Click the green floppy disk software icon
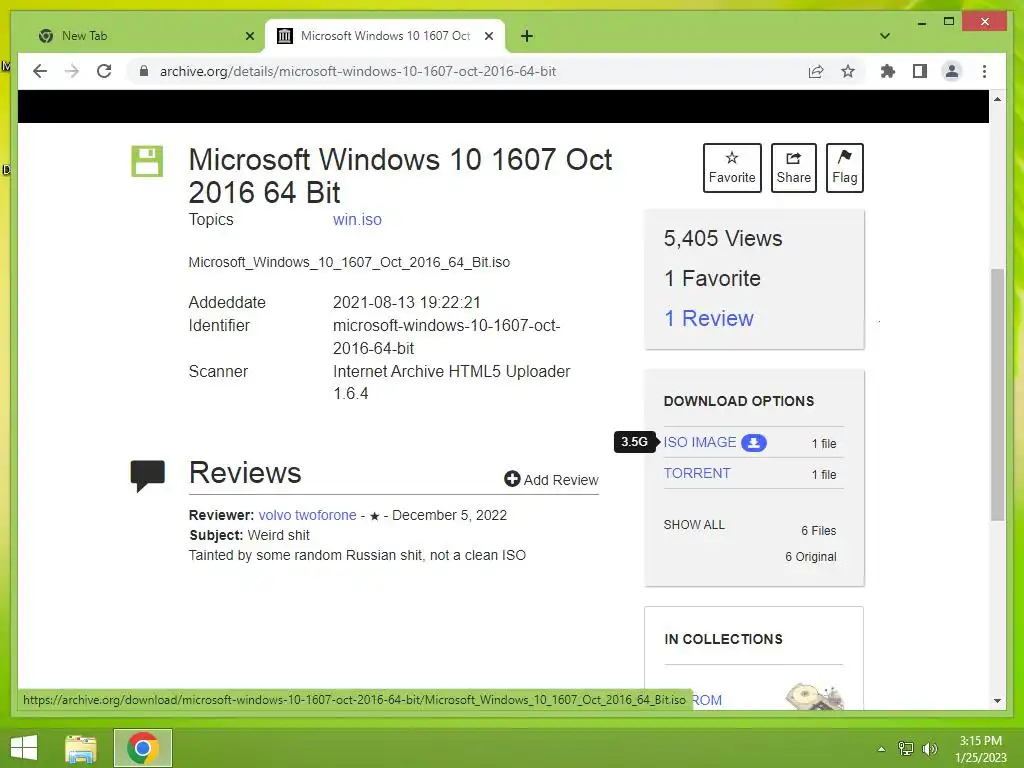Viewport: 1024px width, 768px height. click(147, 161)
